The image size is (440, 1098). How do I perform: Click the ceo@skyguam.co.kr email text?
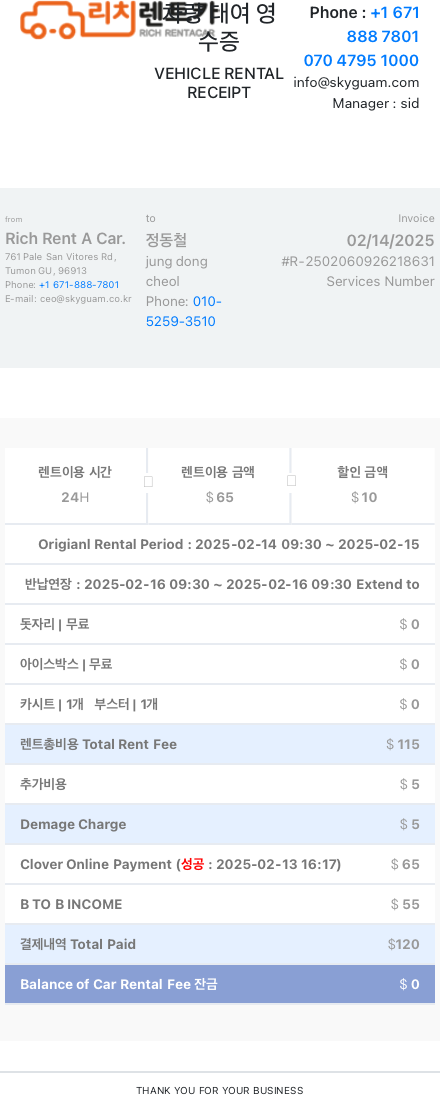85,299
